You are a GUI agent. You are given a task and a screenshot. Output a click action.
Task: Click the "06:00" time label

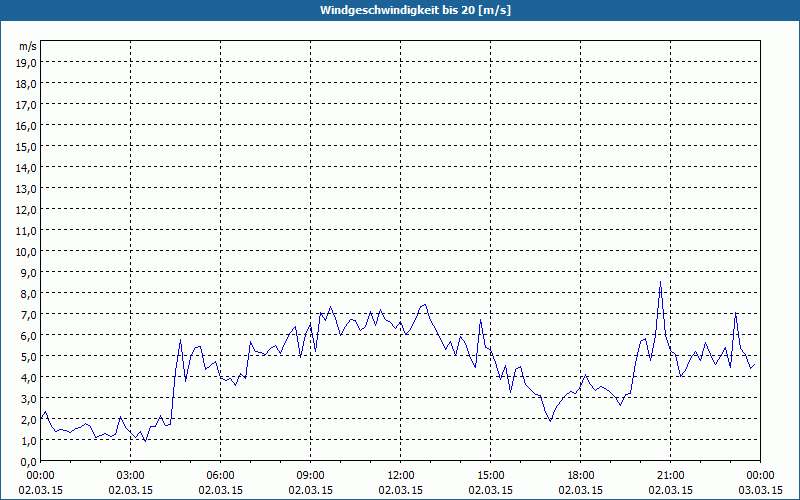pyautogui.click(x=220, y=476)
